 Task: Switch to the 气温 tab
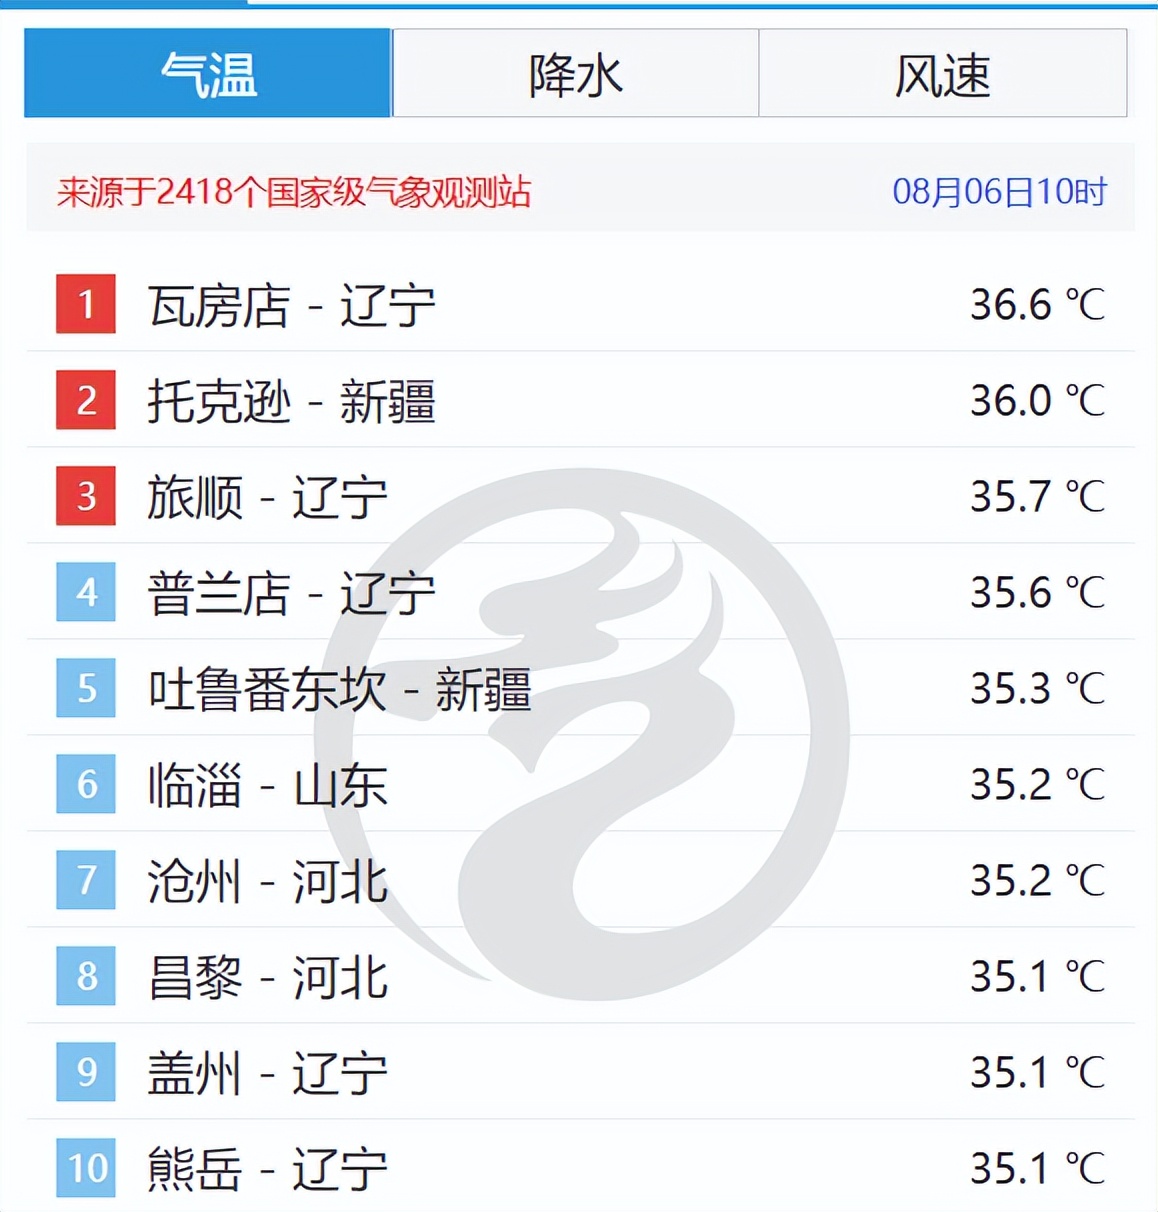point(208,73)
